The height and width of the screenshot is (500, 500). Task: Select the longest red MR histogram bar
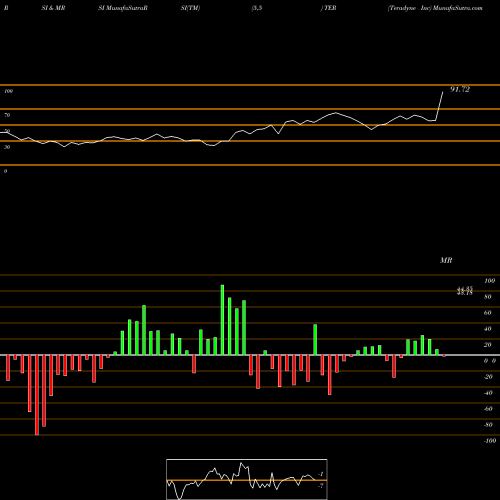(37, 395)
